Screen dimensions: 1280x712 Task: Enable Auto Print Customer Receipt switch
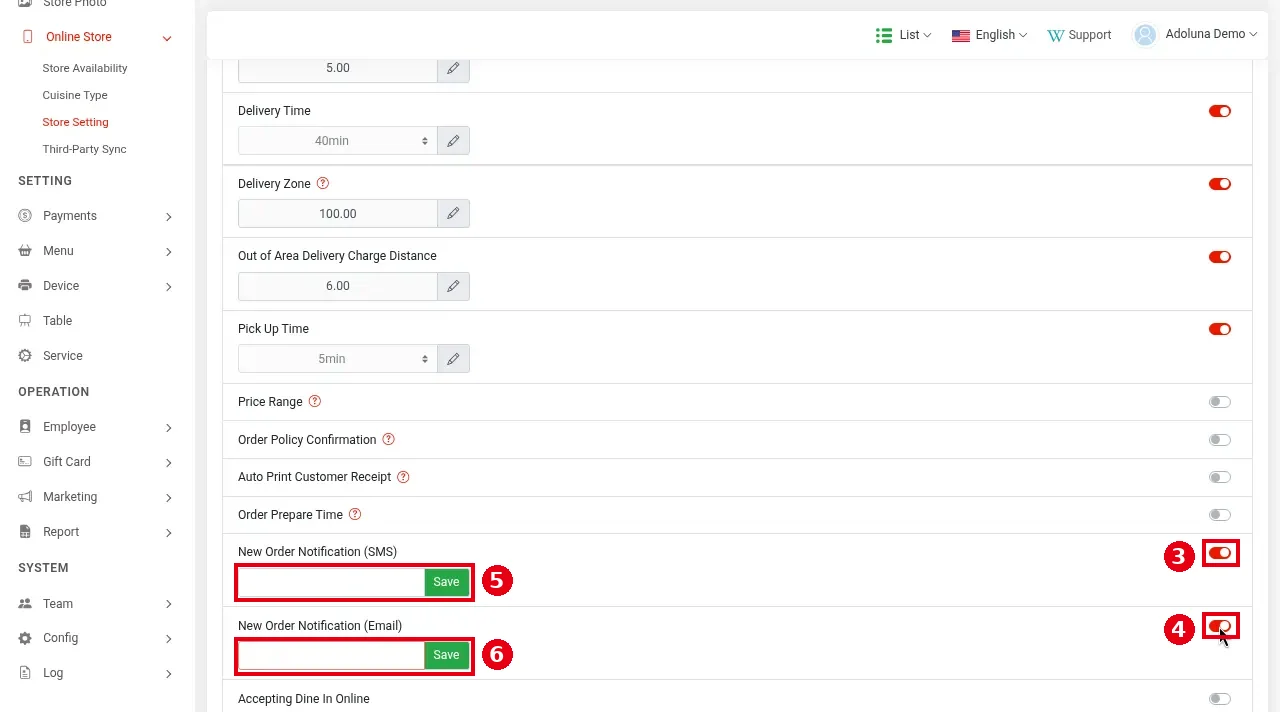(1220, 477)
